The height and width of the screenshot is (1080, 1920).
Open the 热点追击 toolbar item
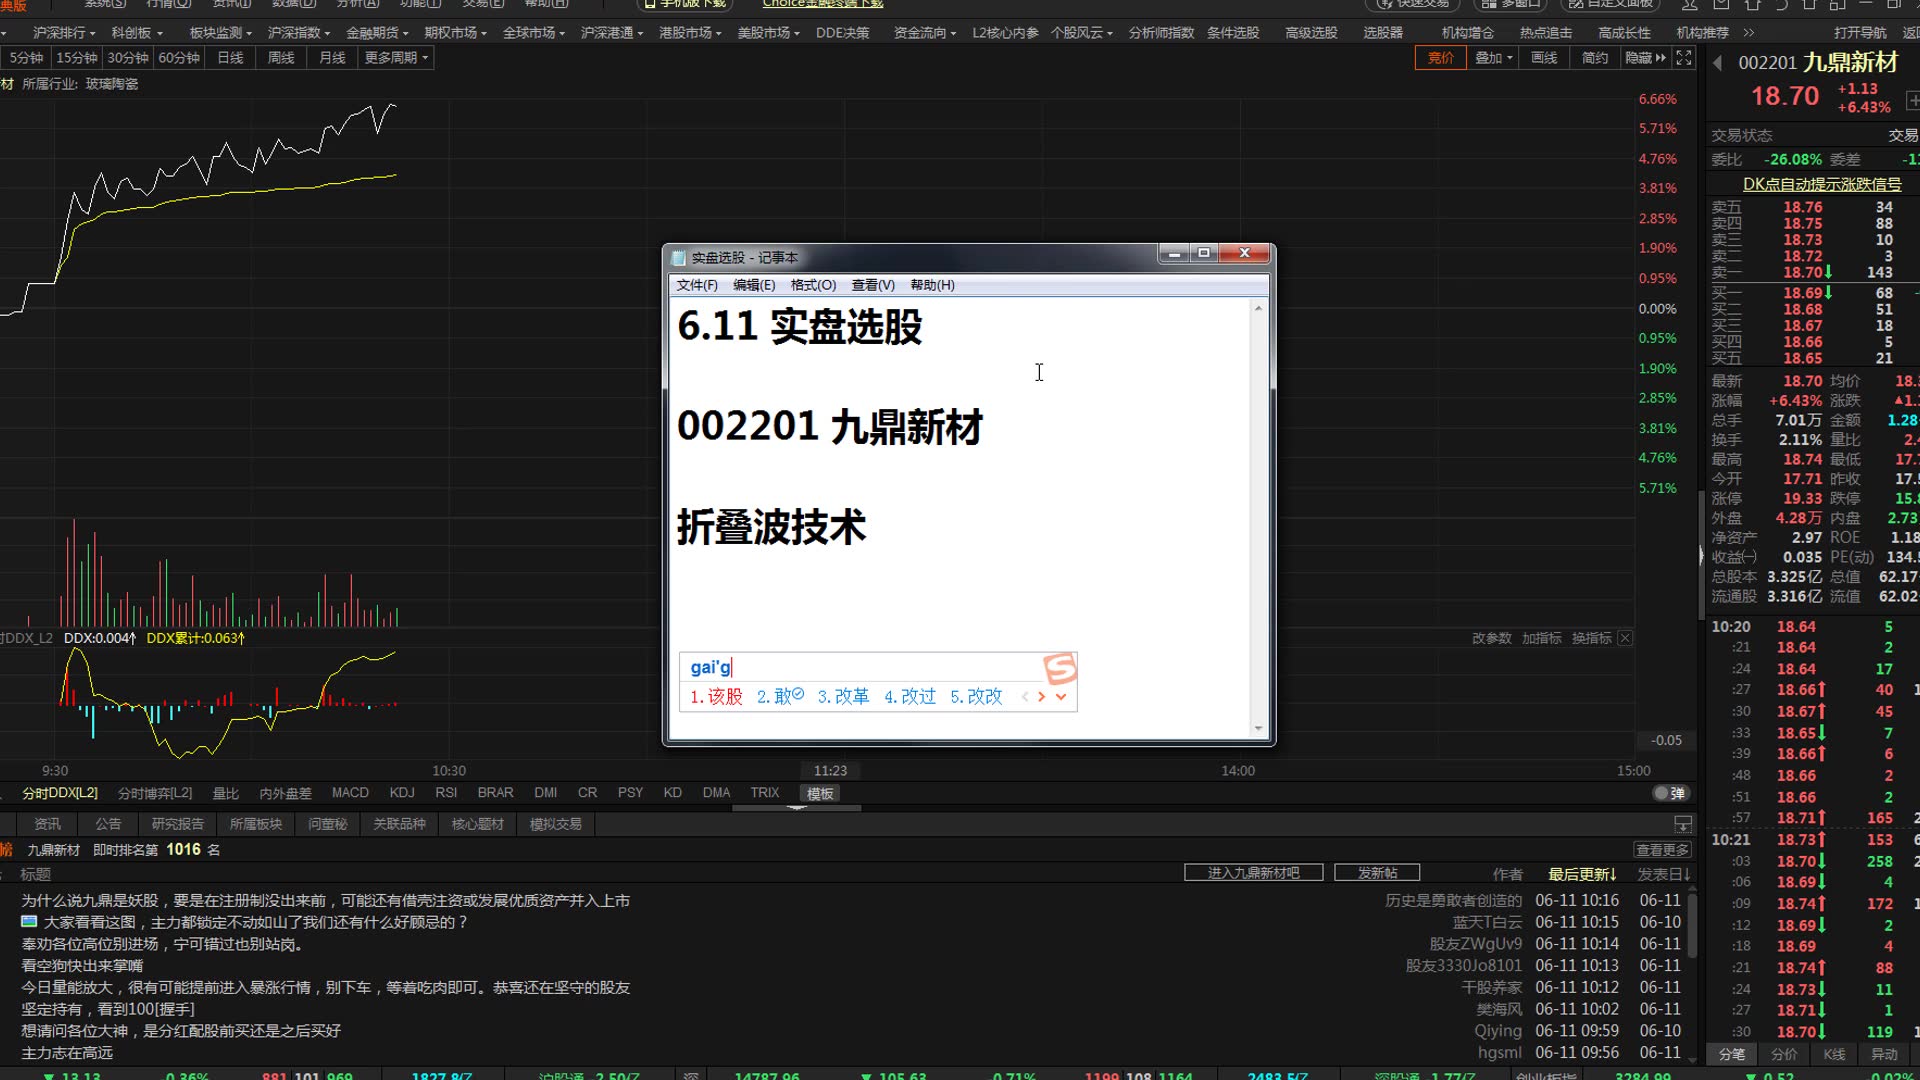click(1546, 33)
